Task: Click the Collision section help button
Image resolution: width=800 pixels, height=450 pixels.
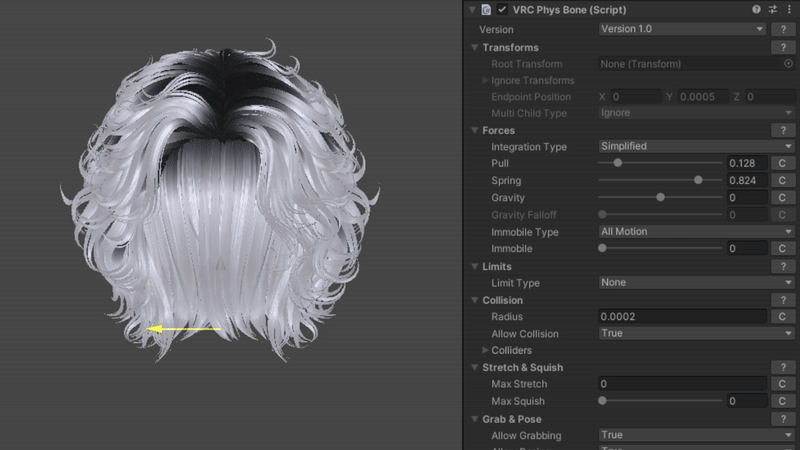Action: (x=783, y=301)
